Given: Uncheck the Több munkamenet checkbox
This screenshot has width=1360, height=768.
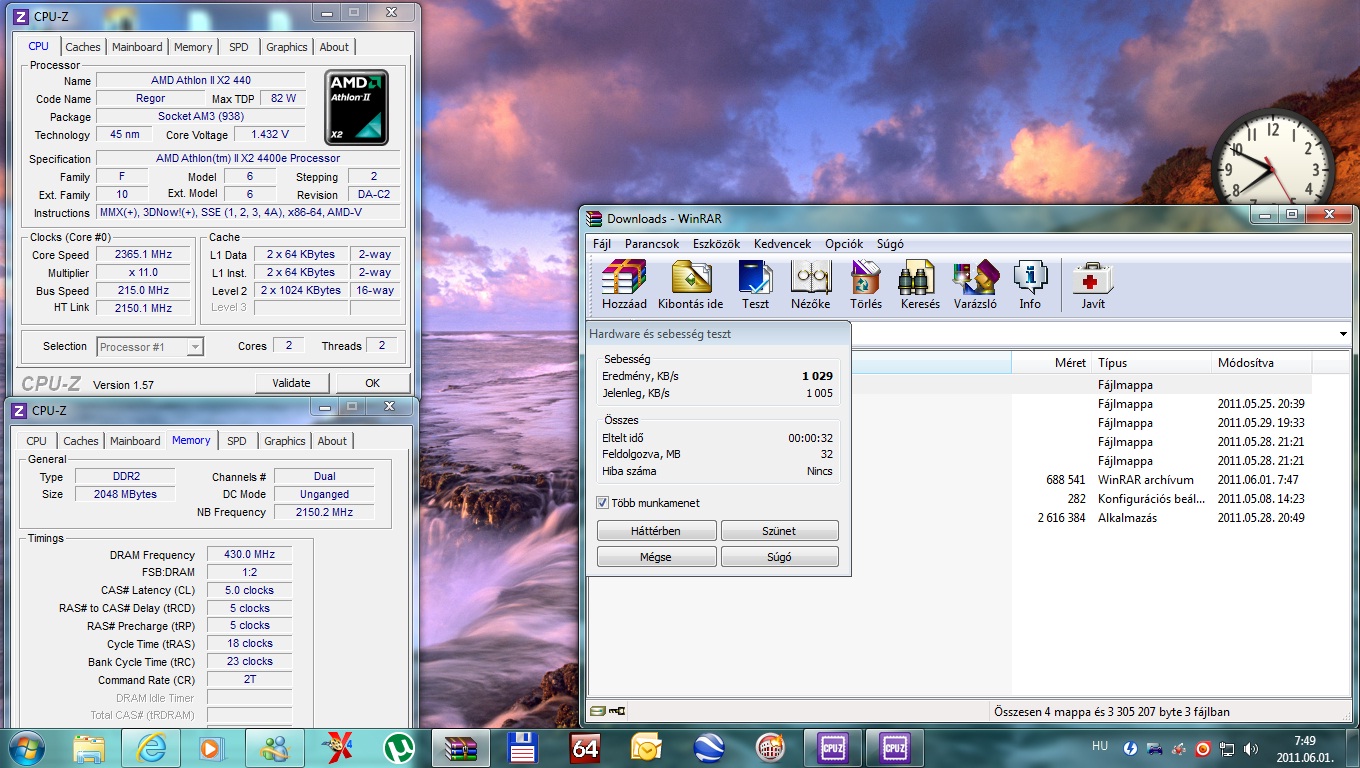Looking at the screenshot, I should pyautogui.click(x=603, y=503).
